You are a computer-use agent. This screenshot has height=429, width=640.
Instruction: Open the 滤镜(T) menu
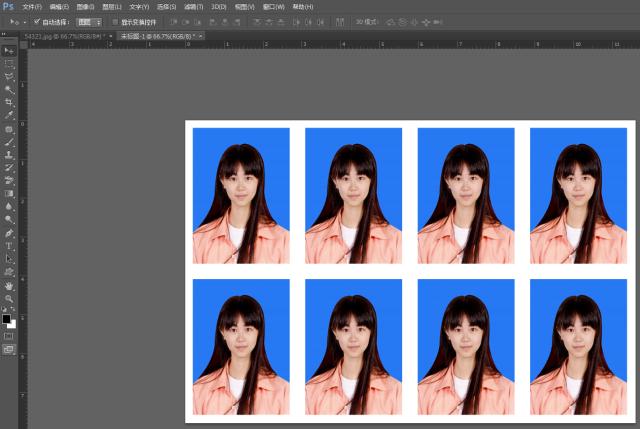pyautogui.click(x=192, y=6)
